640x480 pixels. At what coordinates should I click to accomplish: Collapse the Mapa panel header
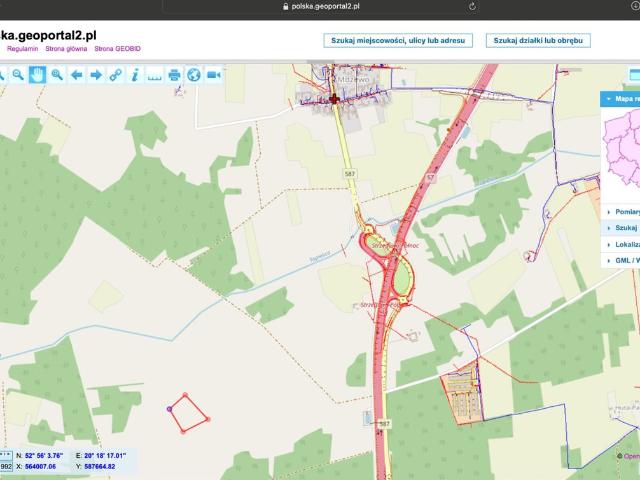point(620,99)
